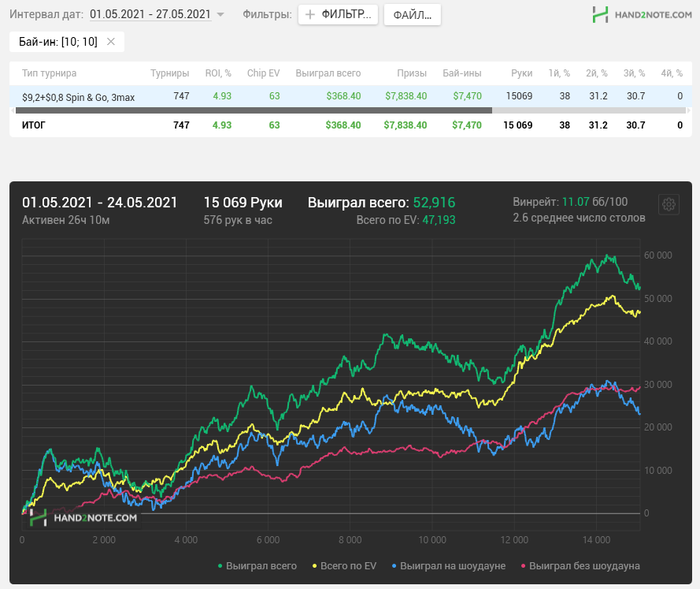
Task: Click the $368.40 value in Spin & Go row
Action: (x=343, y=96)
